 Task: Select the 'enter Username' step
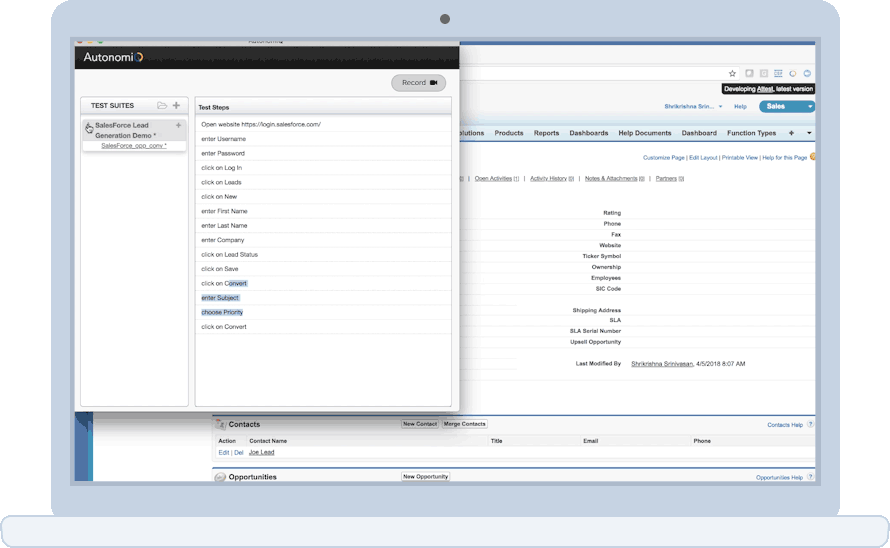[323, 139]
